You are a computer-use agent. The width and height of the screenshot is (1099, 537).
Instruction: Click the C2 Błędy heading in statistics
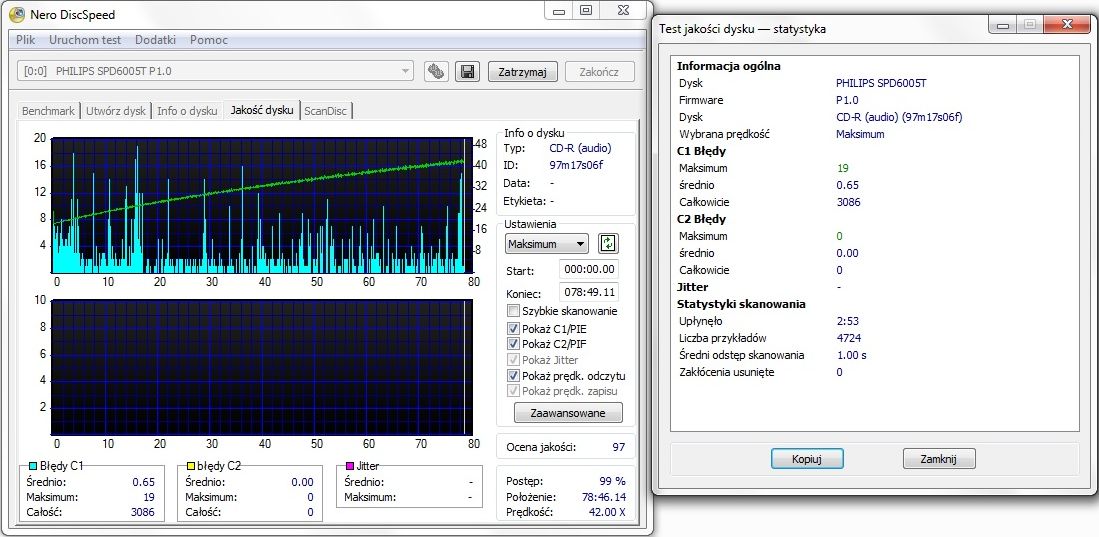(x=702, y=219)
